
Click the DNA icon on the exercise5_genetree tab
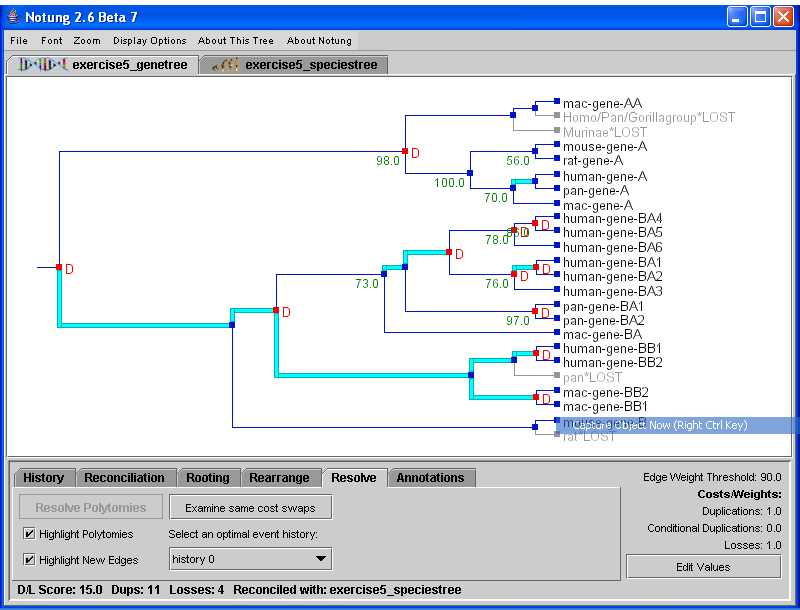pyautogui.click(x=39, y=65)
